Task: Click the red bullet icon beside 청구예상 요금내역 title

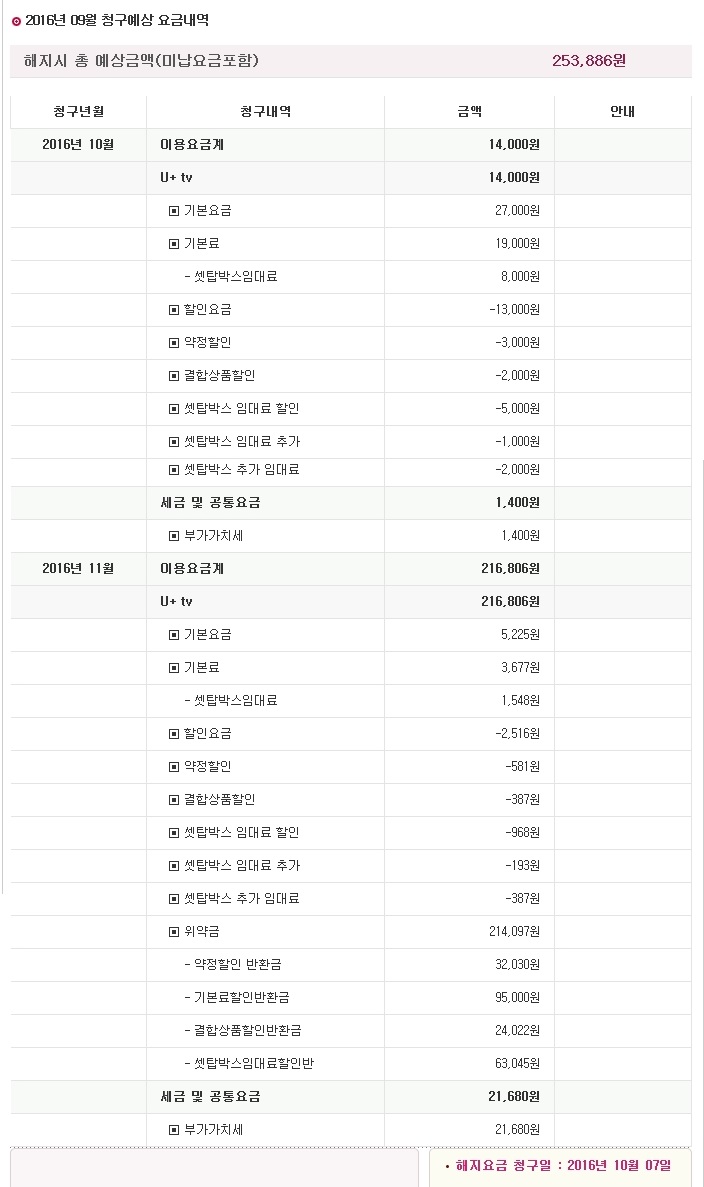Action: pyautogui.click(x=16, y=21)
